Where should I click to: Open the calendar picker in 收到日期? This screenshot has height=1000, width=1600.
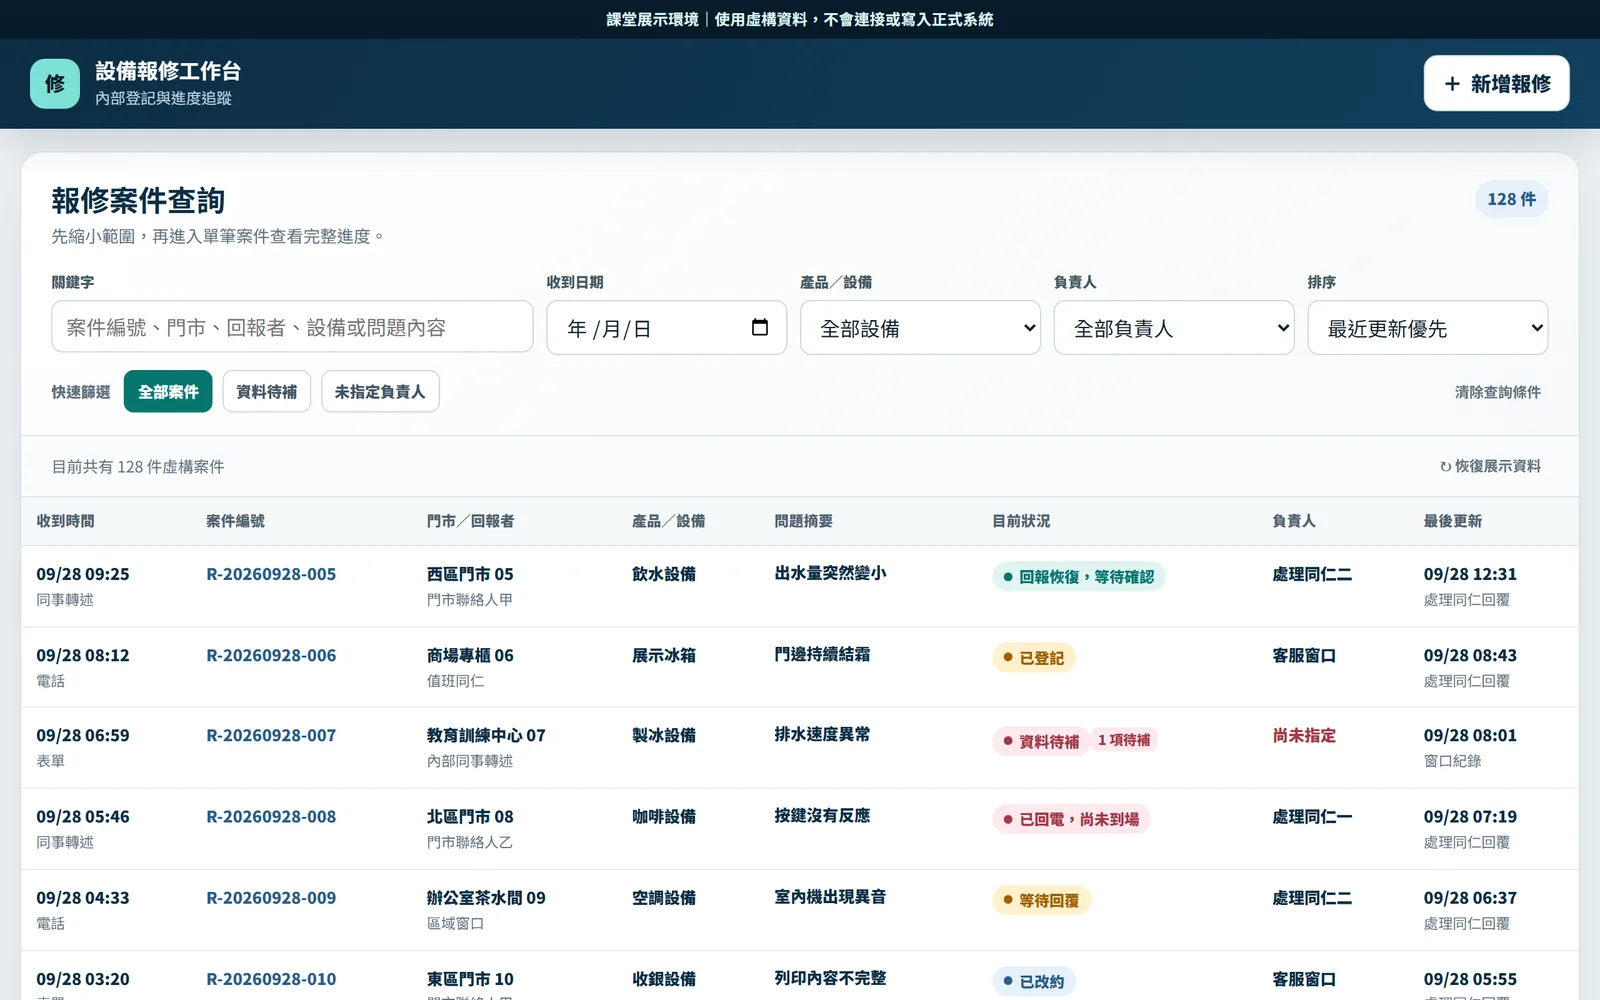point(760,328)
